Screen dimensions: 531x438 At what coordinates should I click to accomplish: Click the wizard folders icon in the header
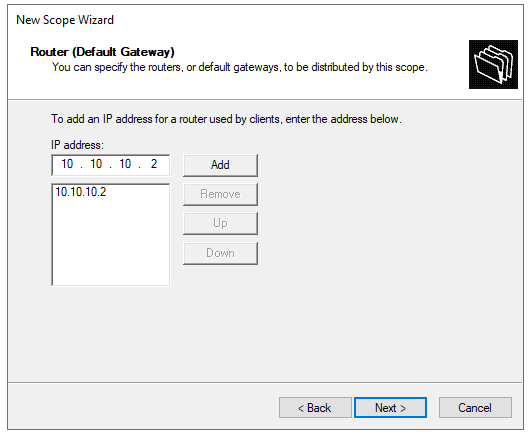493,64
